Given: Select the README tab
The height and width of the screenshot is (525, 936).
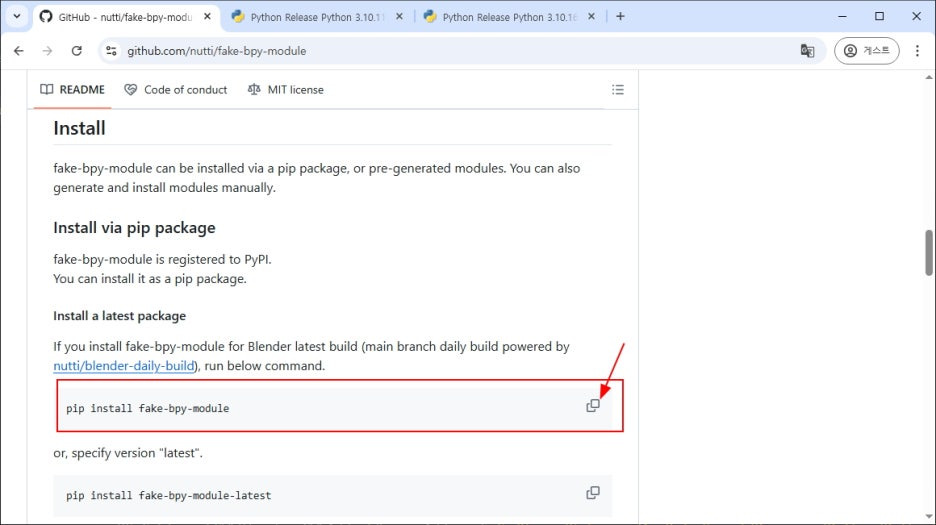Looking at the screenshot, I should coord(72,90).
